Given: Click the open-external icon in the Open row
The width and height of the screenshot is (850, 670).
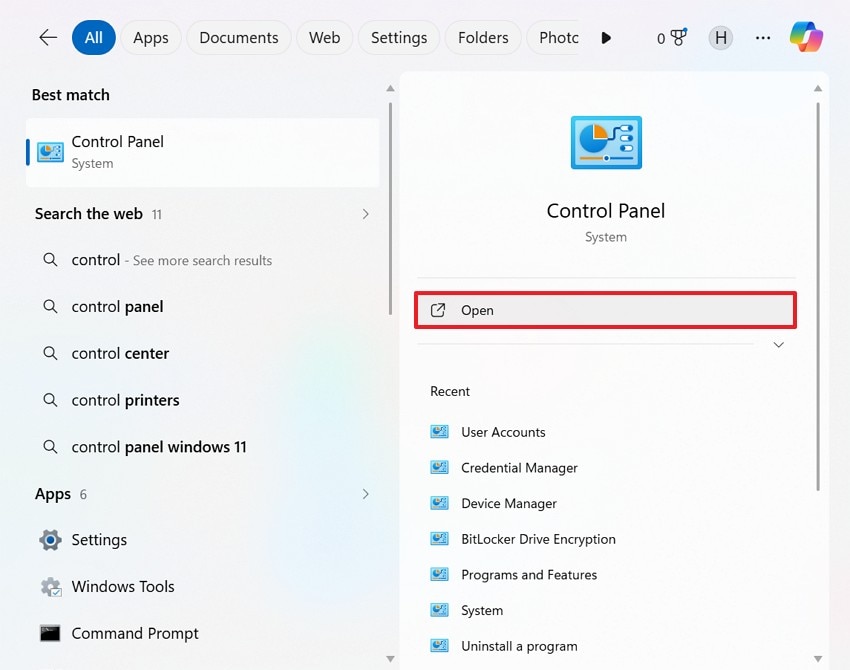Looking at the screenshot, I should 438,310.
